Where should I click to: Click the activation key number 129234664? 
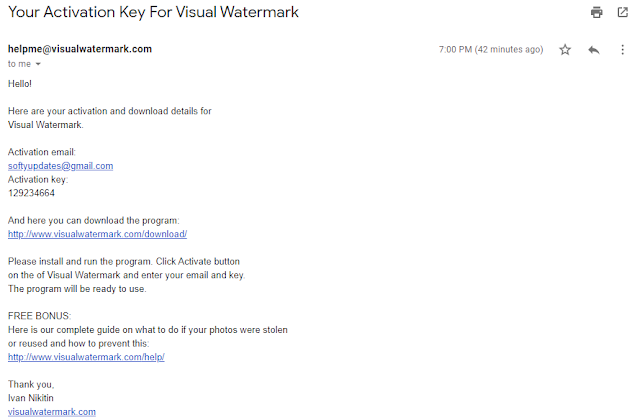click(x=31, y=193)
